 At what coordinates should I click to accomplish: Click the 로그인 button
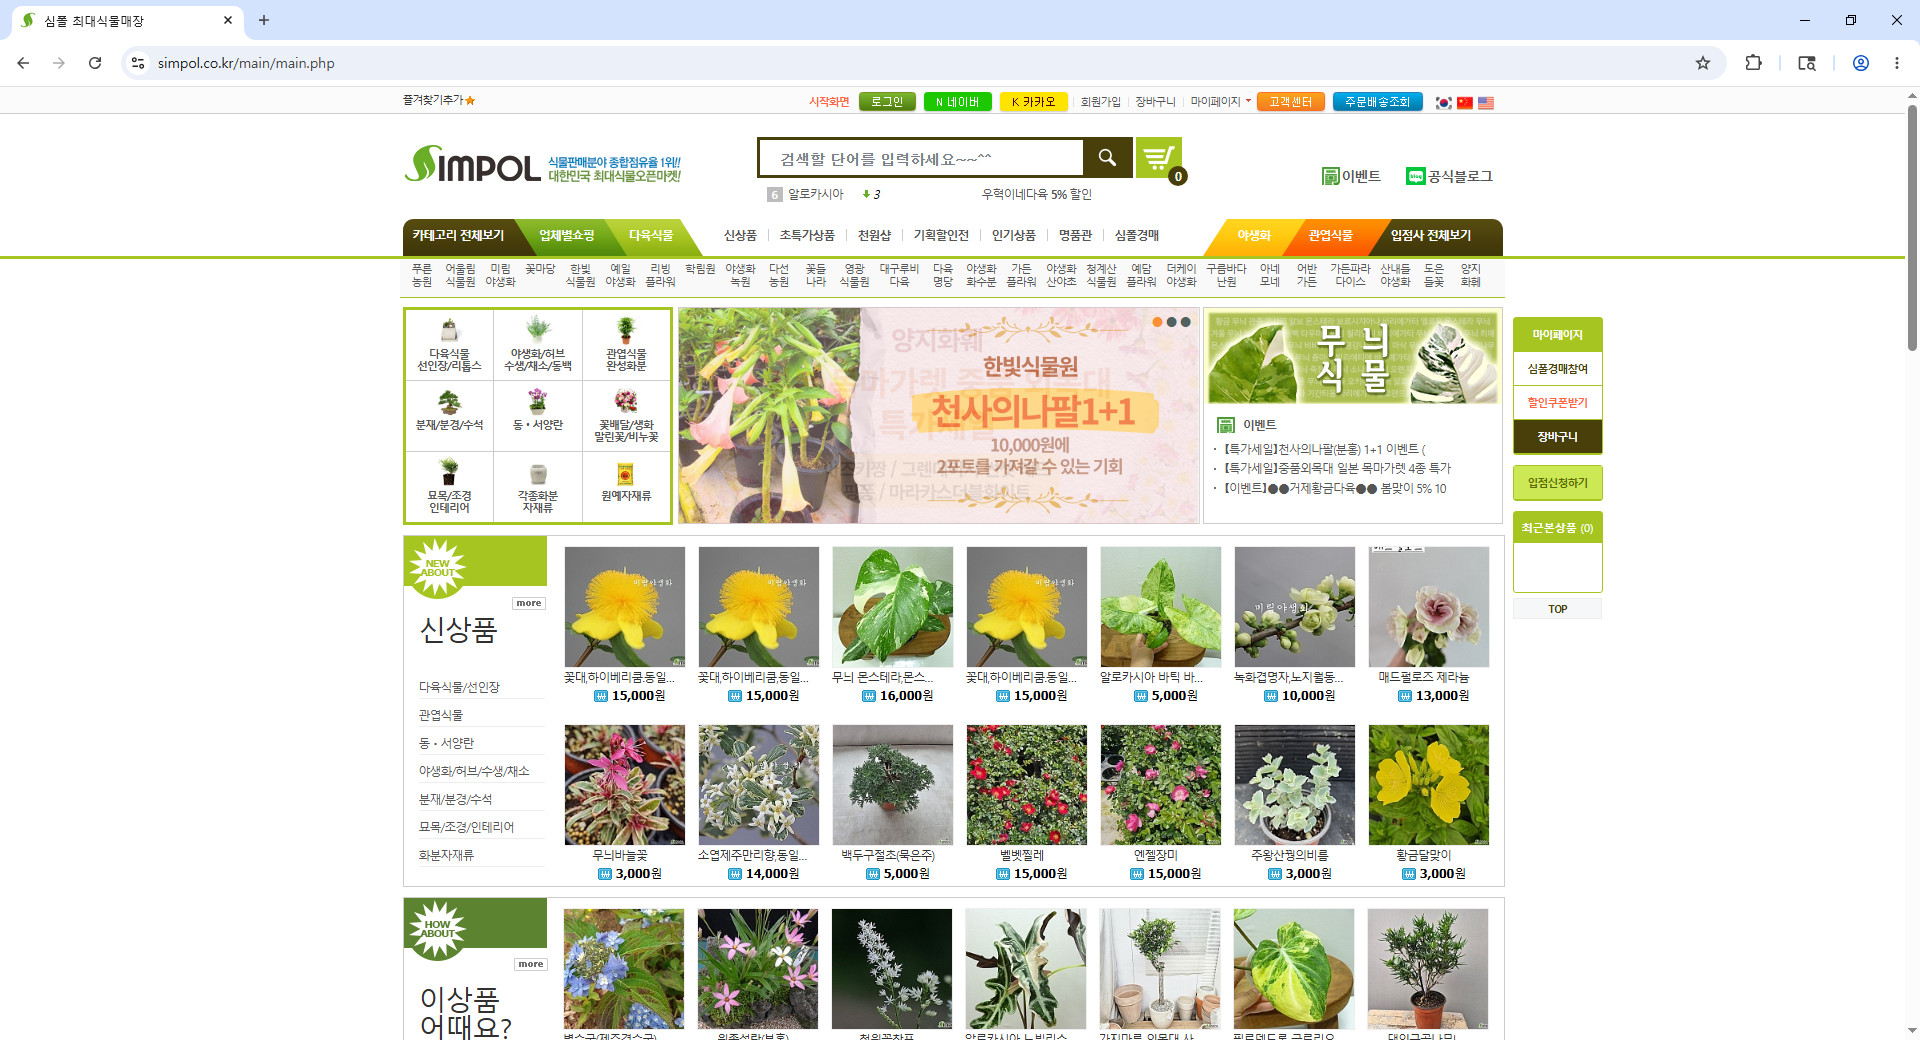coord(887,102)
